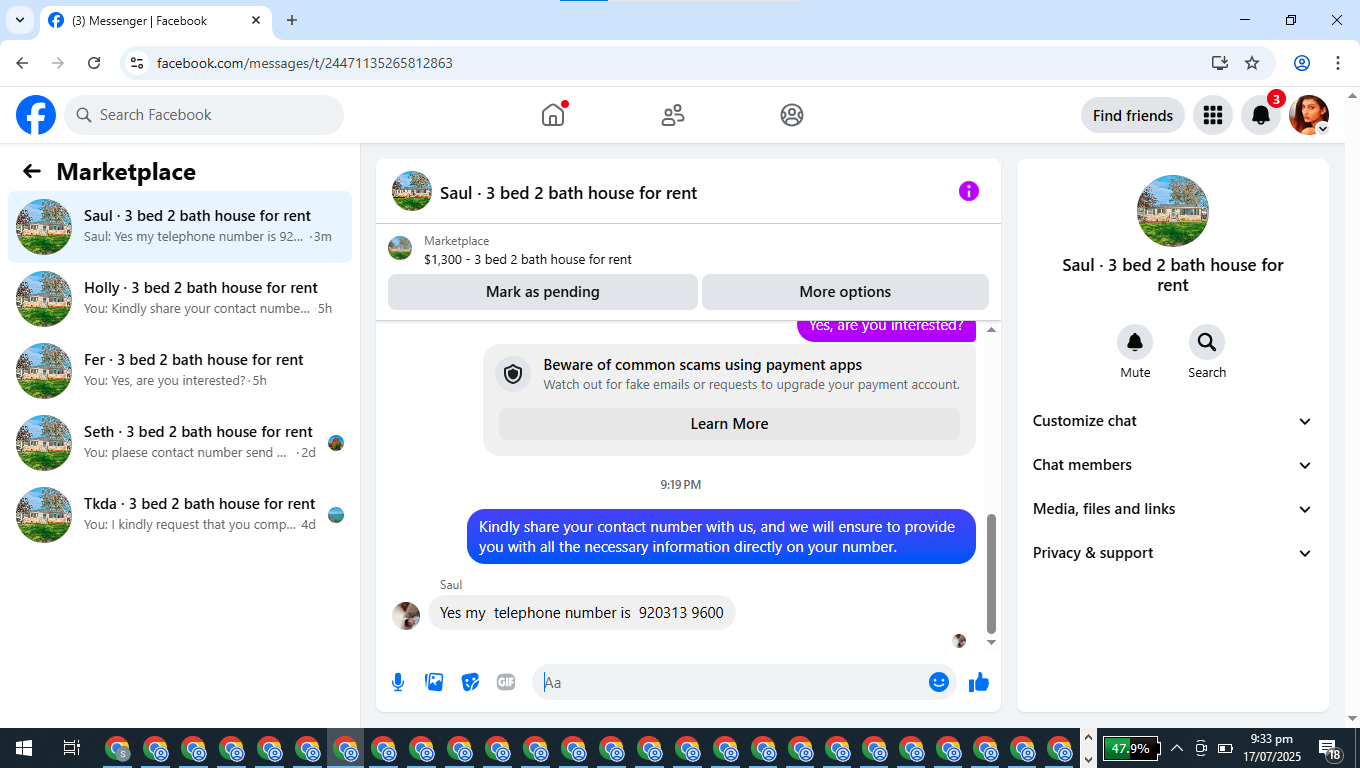Click the 9:19 PM timestamp

click(680, 484)
